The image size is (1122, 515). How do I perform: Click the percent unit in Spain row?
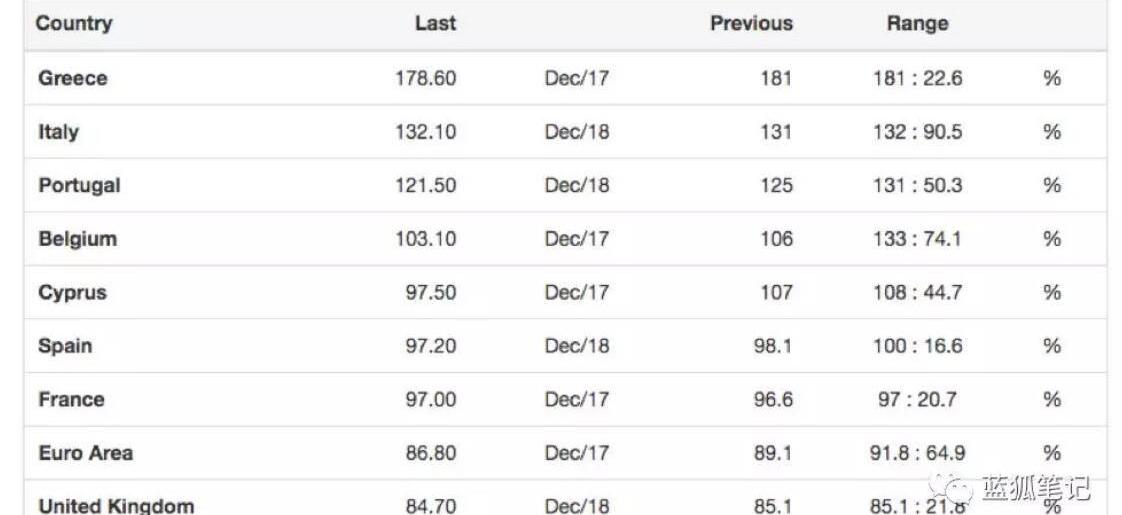click(1051, 346)
